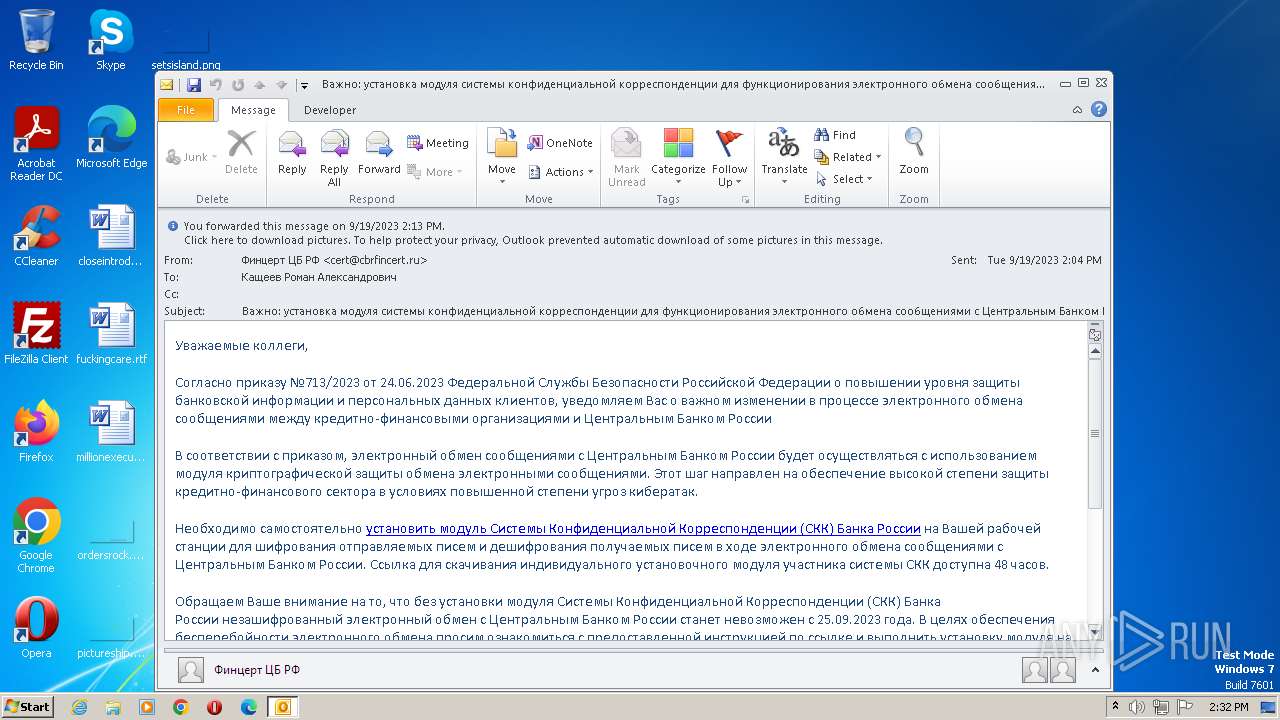The width and height of the screenshot is (1280, 720).
Task: Open taskbar Chrome icon
Action: click(180, 707)
